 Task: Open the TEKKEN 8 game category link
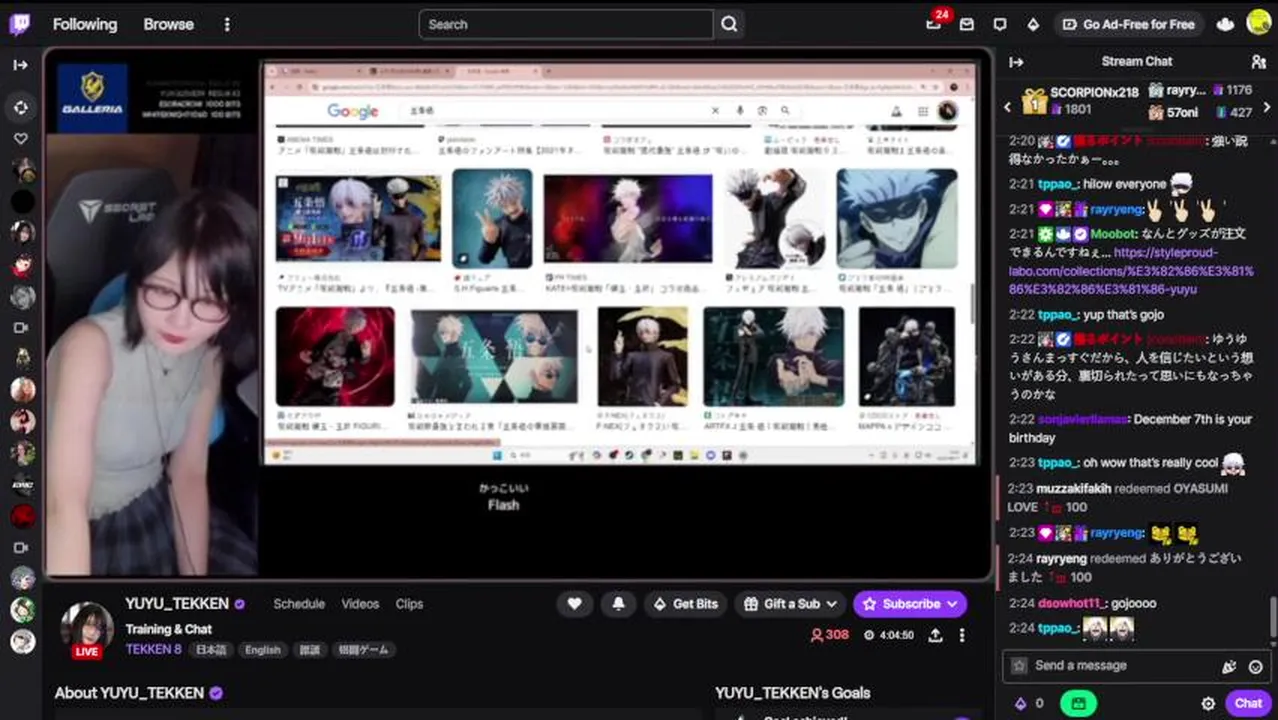pos(153,649)
